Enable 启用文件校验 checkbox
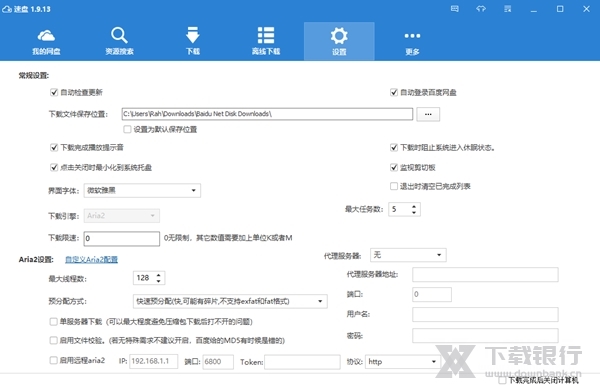 [x=54, y=340]
